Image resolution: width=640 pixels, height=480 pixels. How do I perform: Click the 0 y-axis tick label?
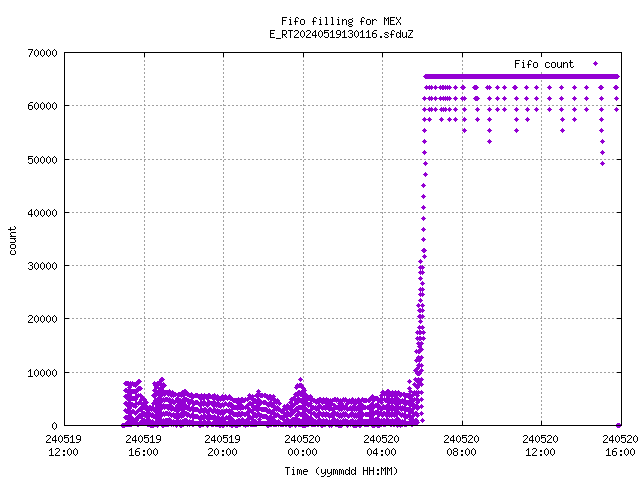54,426
